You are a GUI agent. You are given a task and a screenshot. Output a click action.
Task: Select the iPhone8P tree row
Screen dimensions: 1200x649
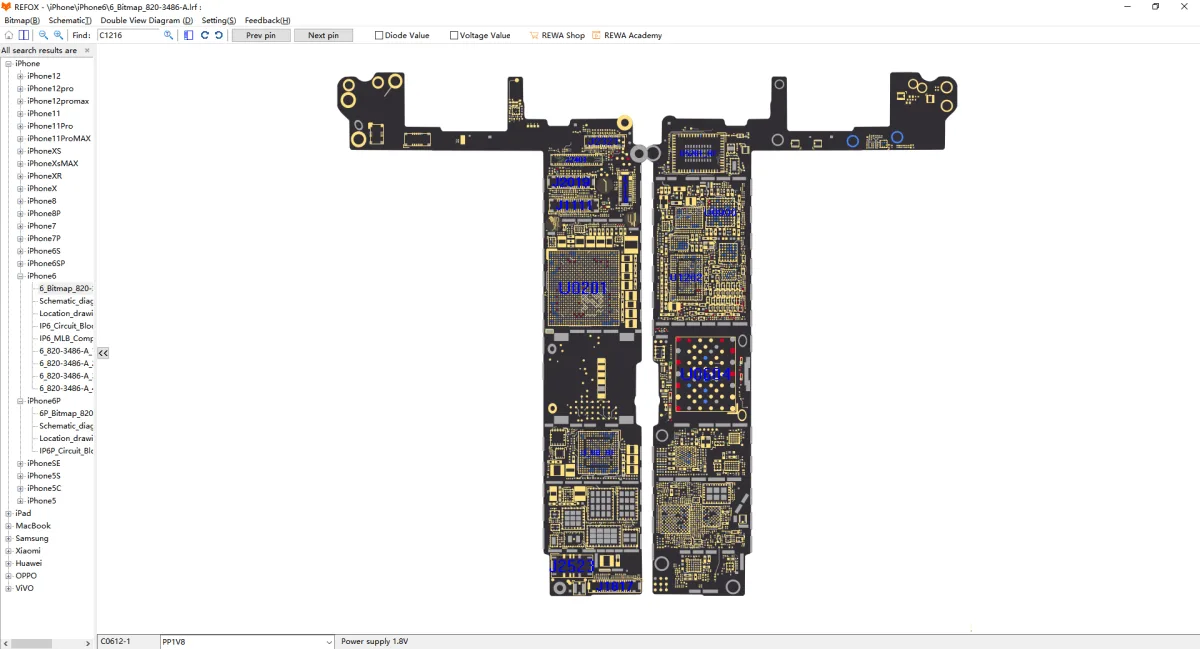point(44,213)
